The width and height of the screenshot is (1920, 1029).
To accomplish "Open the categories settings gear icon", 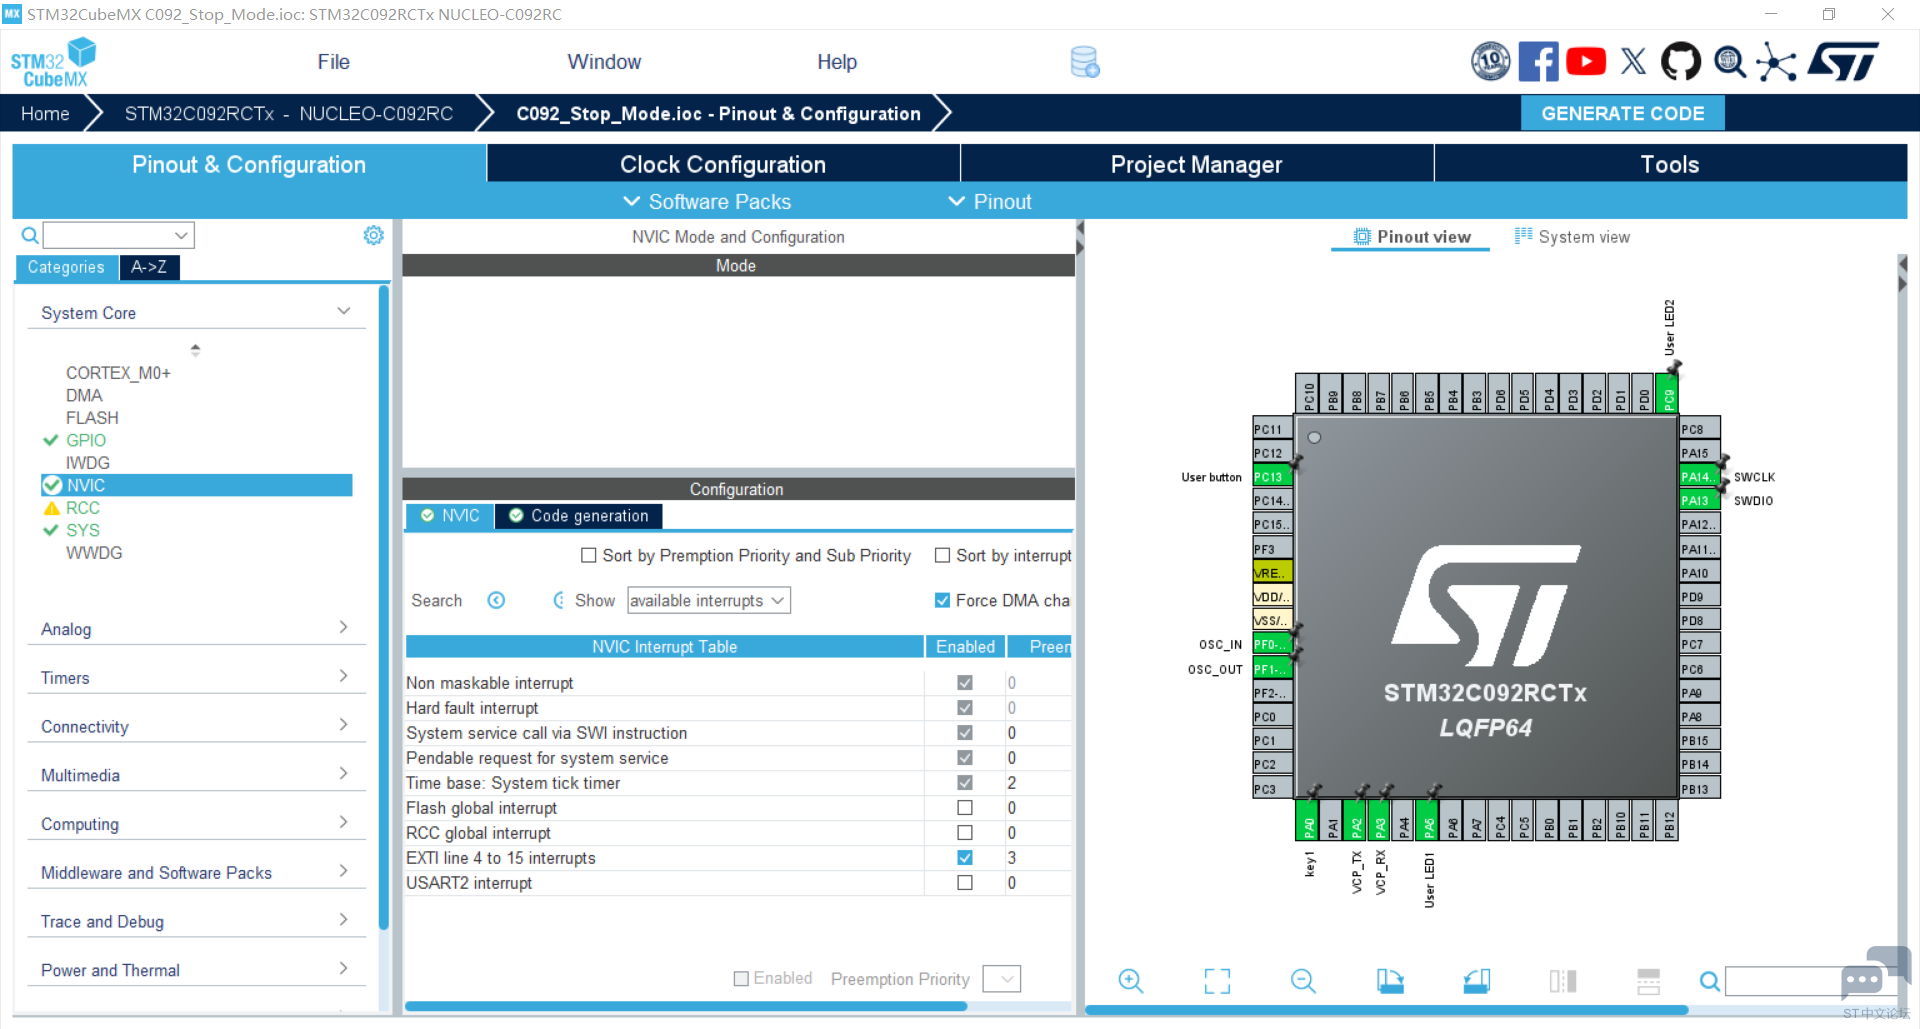I will pos(373,235).
